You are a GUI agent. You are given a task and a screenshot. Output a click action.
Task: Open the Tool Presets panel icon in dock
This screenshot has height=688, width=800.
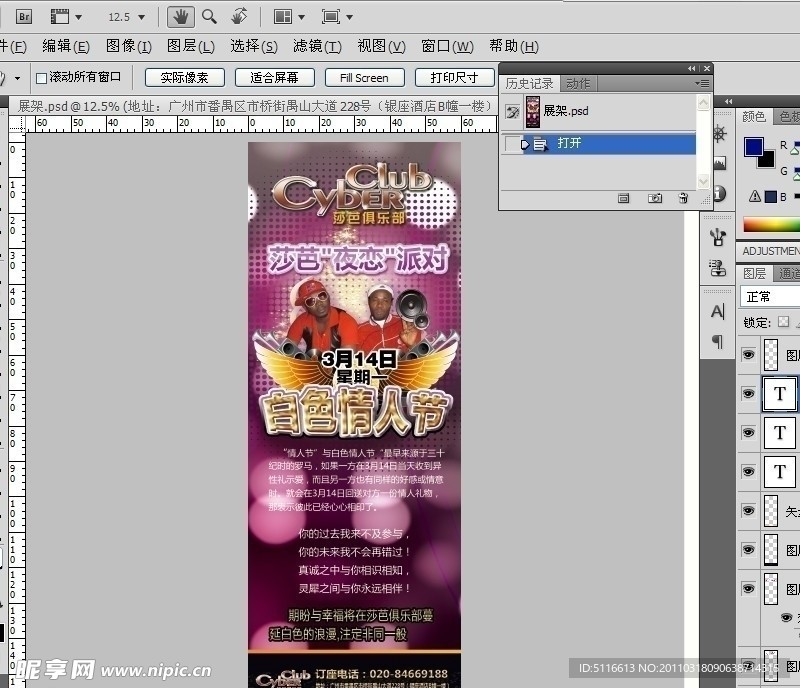pyautogui.click(x=718, y=237)
